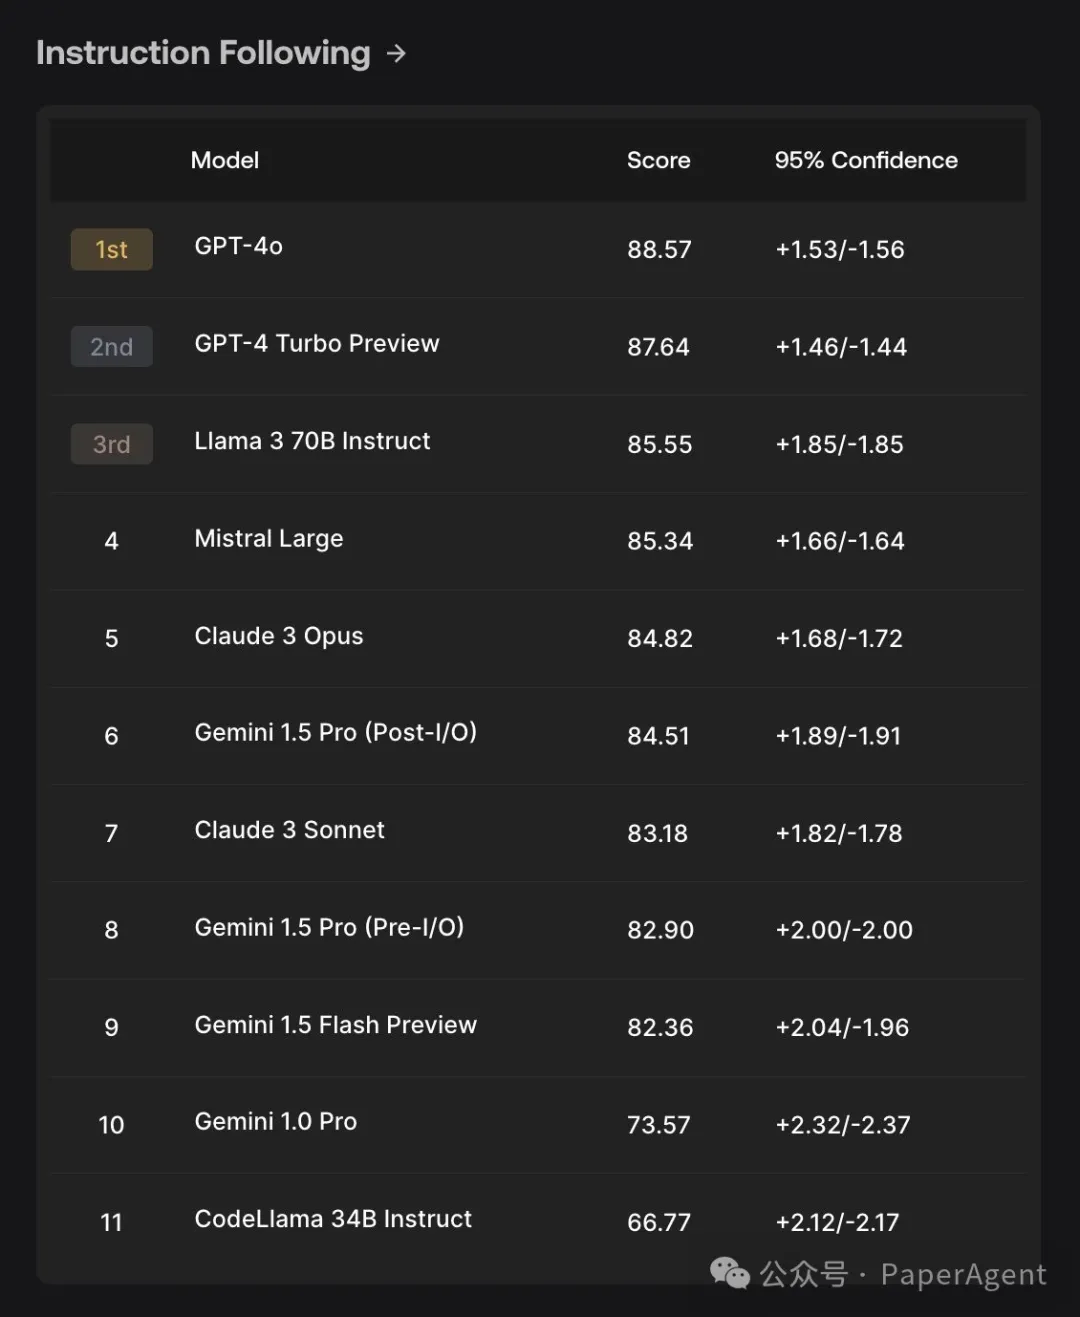1080x1317 pixels.
Task: Select the Claude 3 Sonnet entry
Action: (x=290, y=830)
